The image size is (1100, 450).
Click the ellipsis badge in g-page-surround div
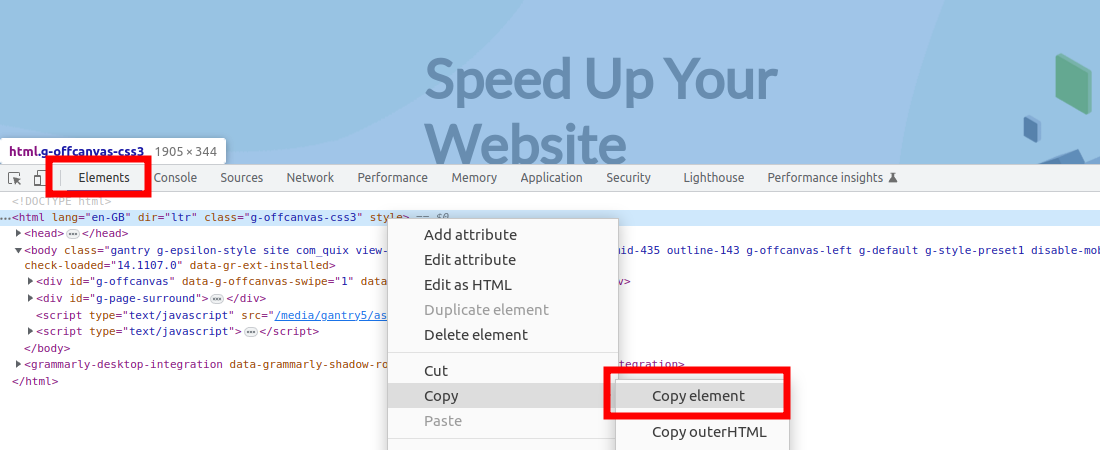[x=217, y=299]
